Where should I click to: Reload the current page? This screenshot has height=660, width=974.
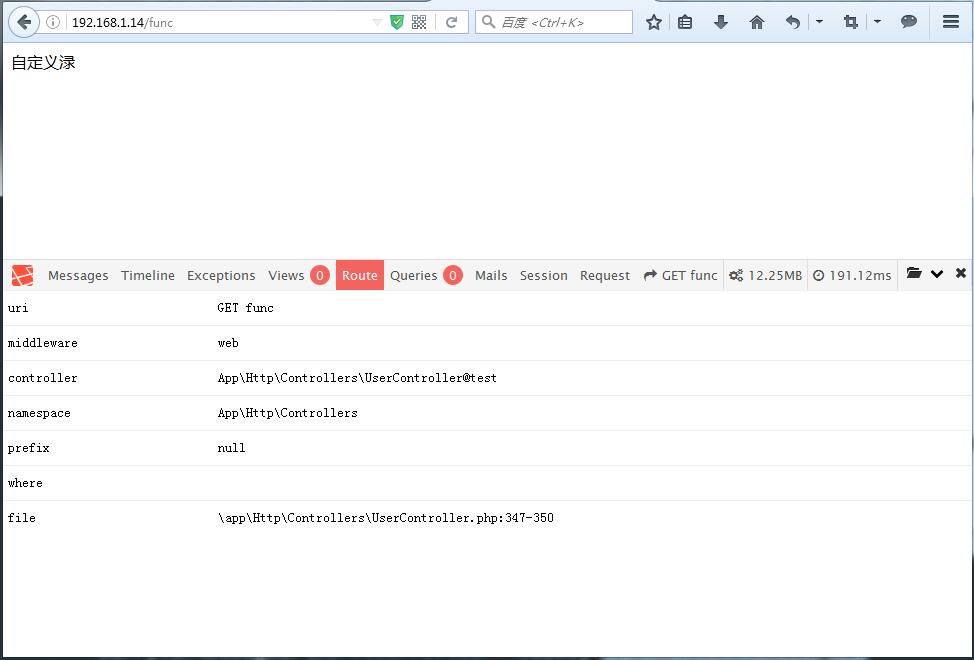coord(455,21)
